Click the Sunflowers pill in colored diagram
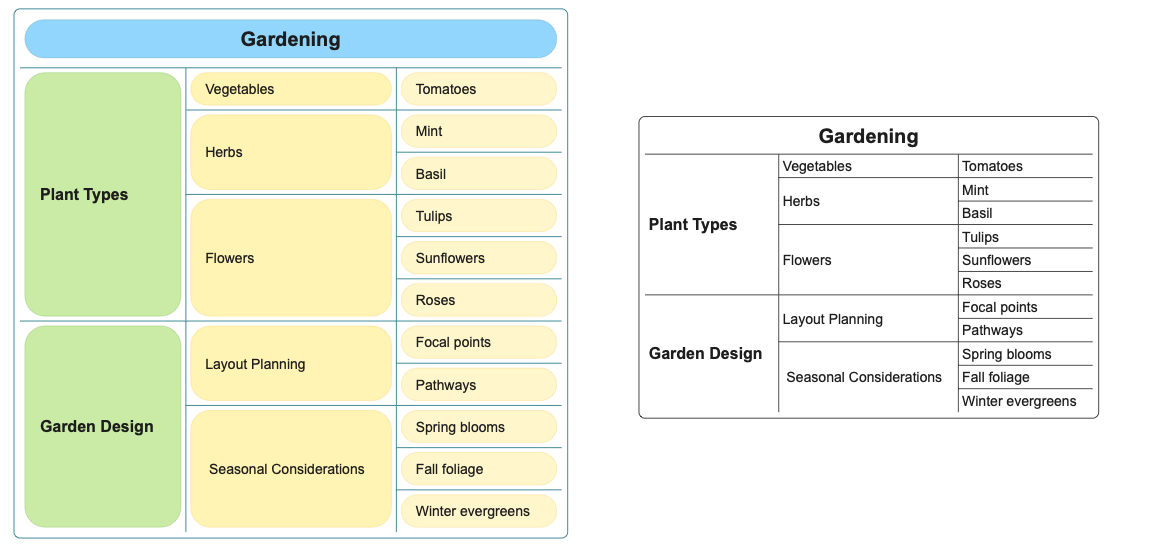Image resolution: width=1151 pixels, height=558 pixels. pyautogui.click(x=479, y=258)
